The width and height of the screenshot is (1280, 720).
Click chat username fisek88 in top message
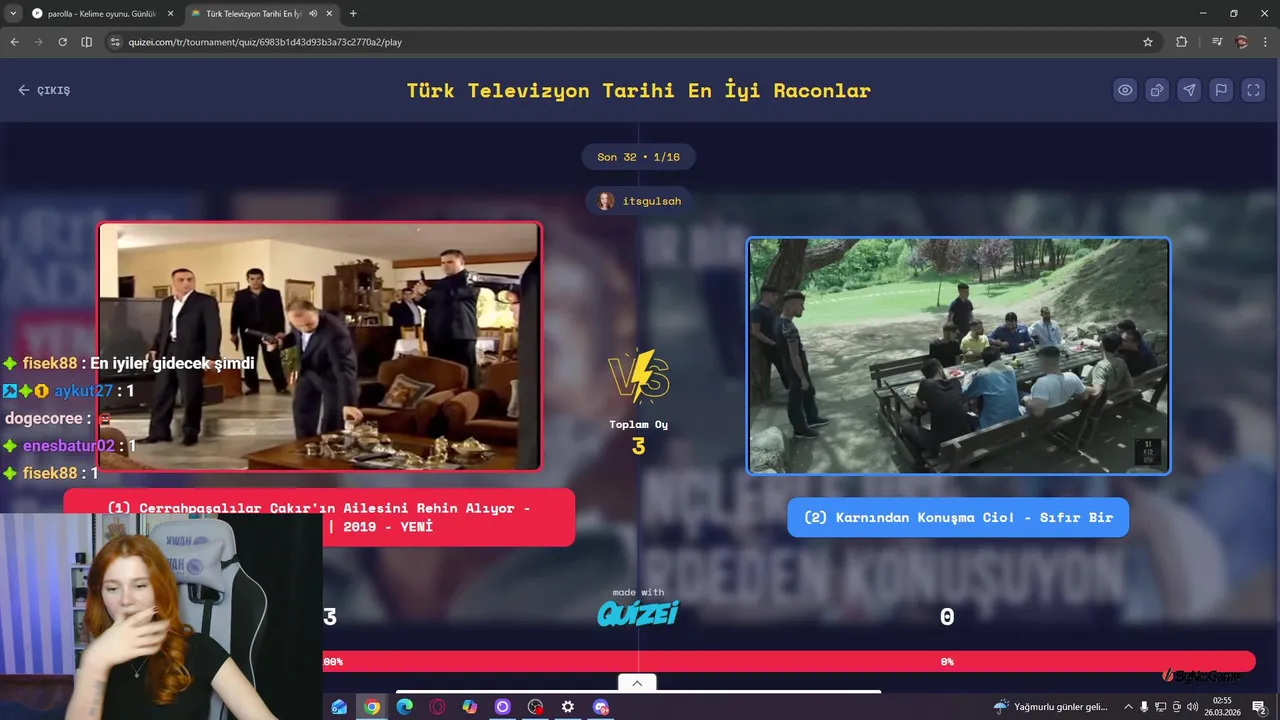coord(50,364)
